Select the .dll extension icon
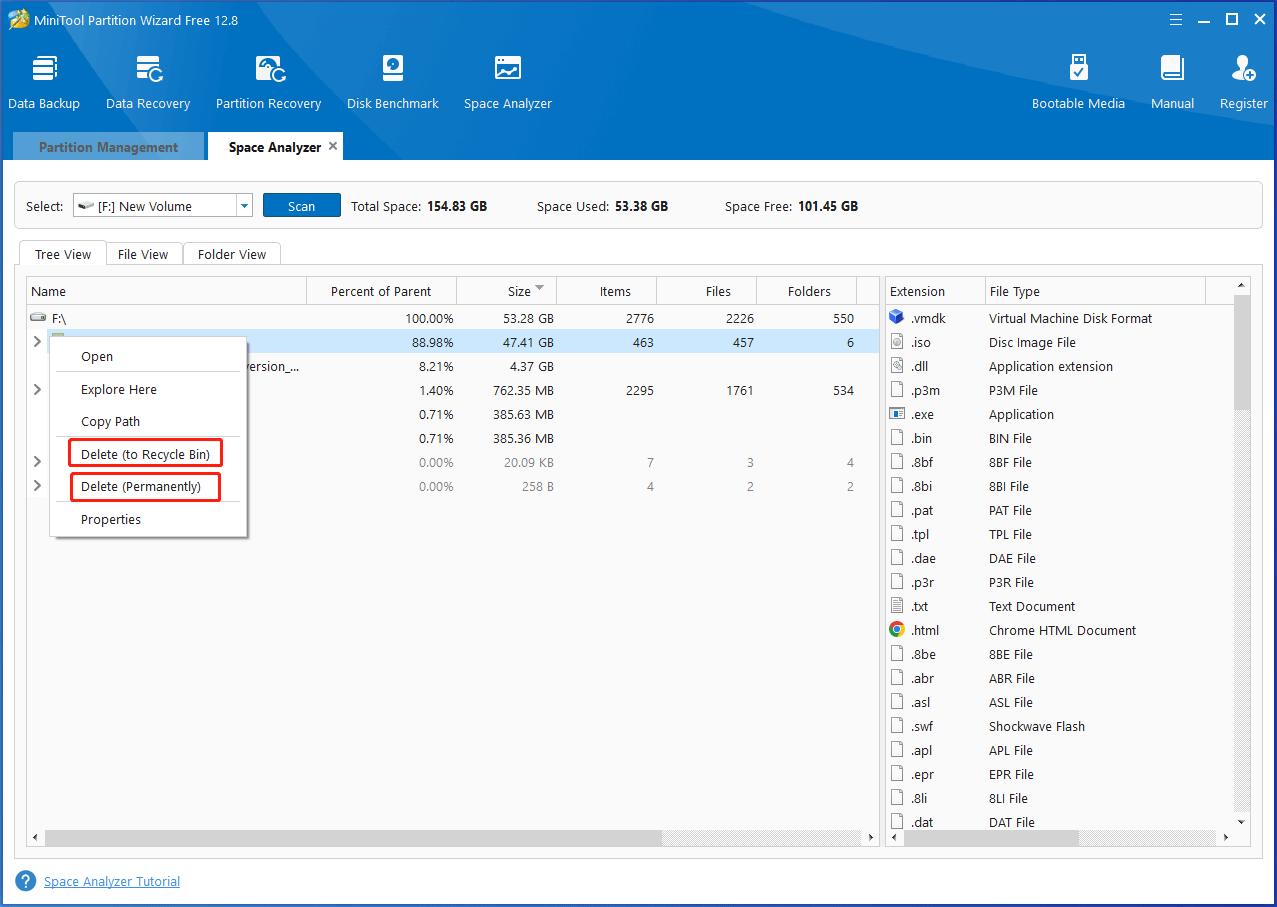The height and width of the screenshot is (907, 1277). tap(896, 366)
